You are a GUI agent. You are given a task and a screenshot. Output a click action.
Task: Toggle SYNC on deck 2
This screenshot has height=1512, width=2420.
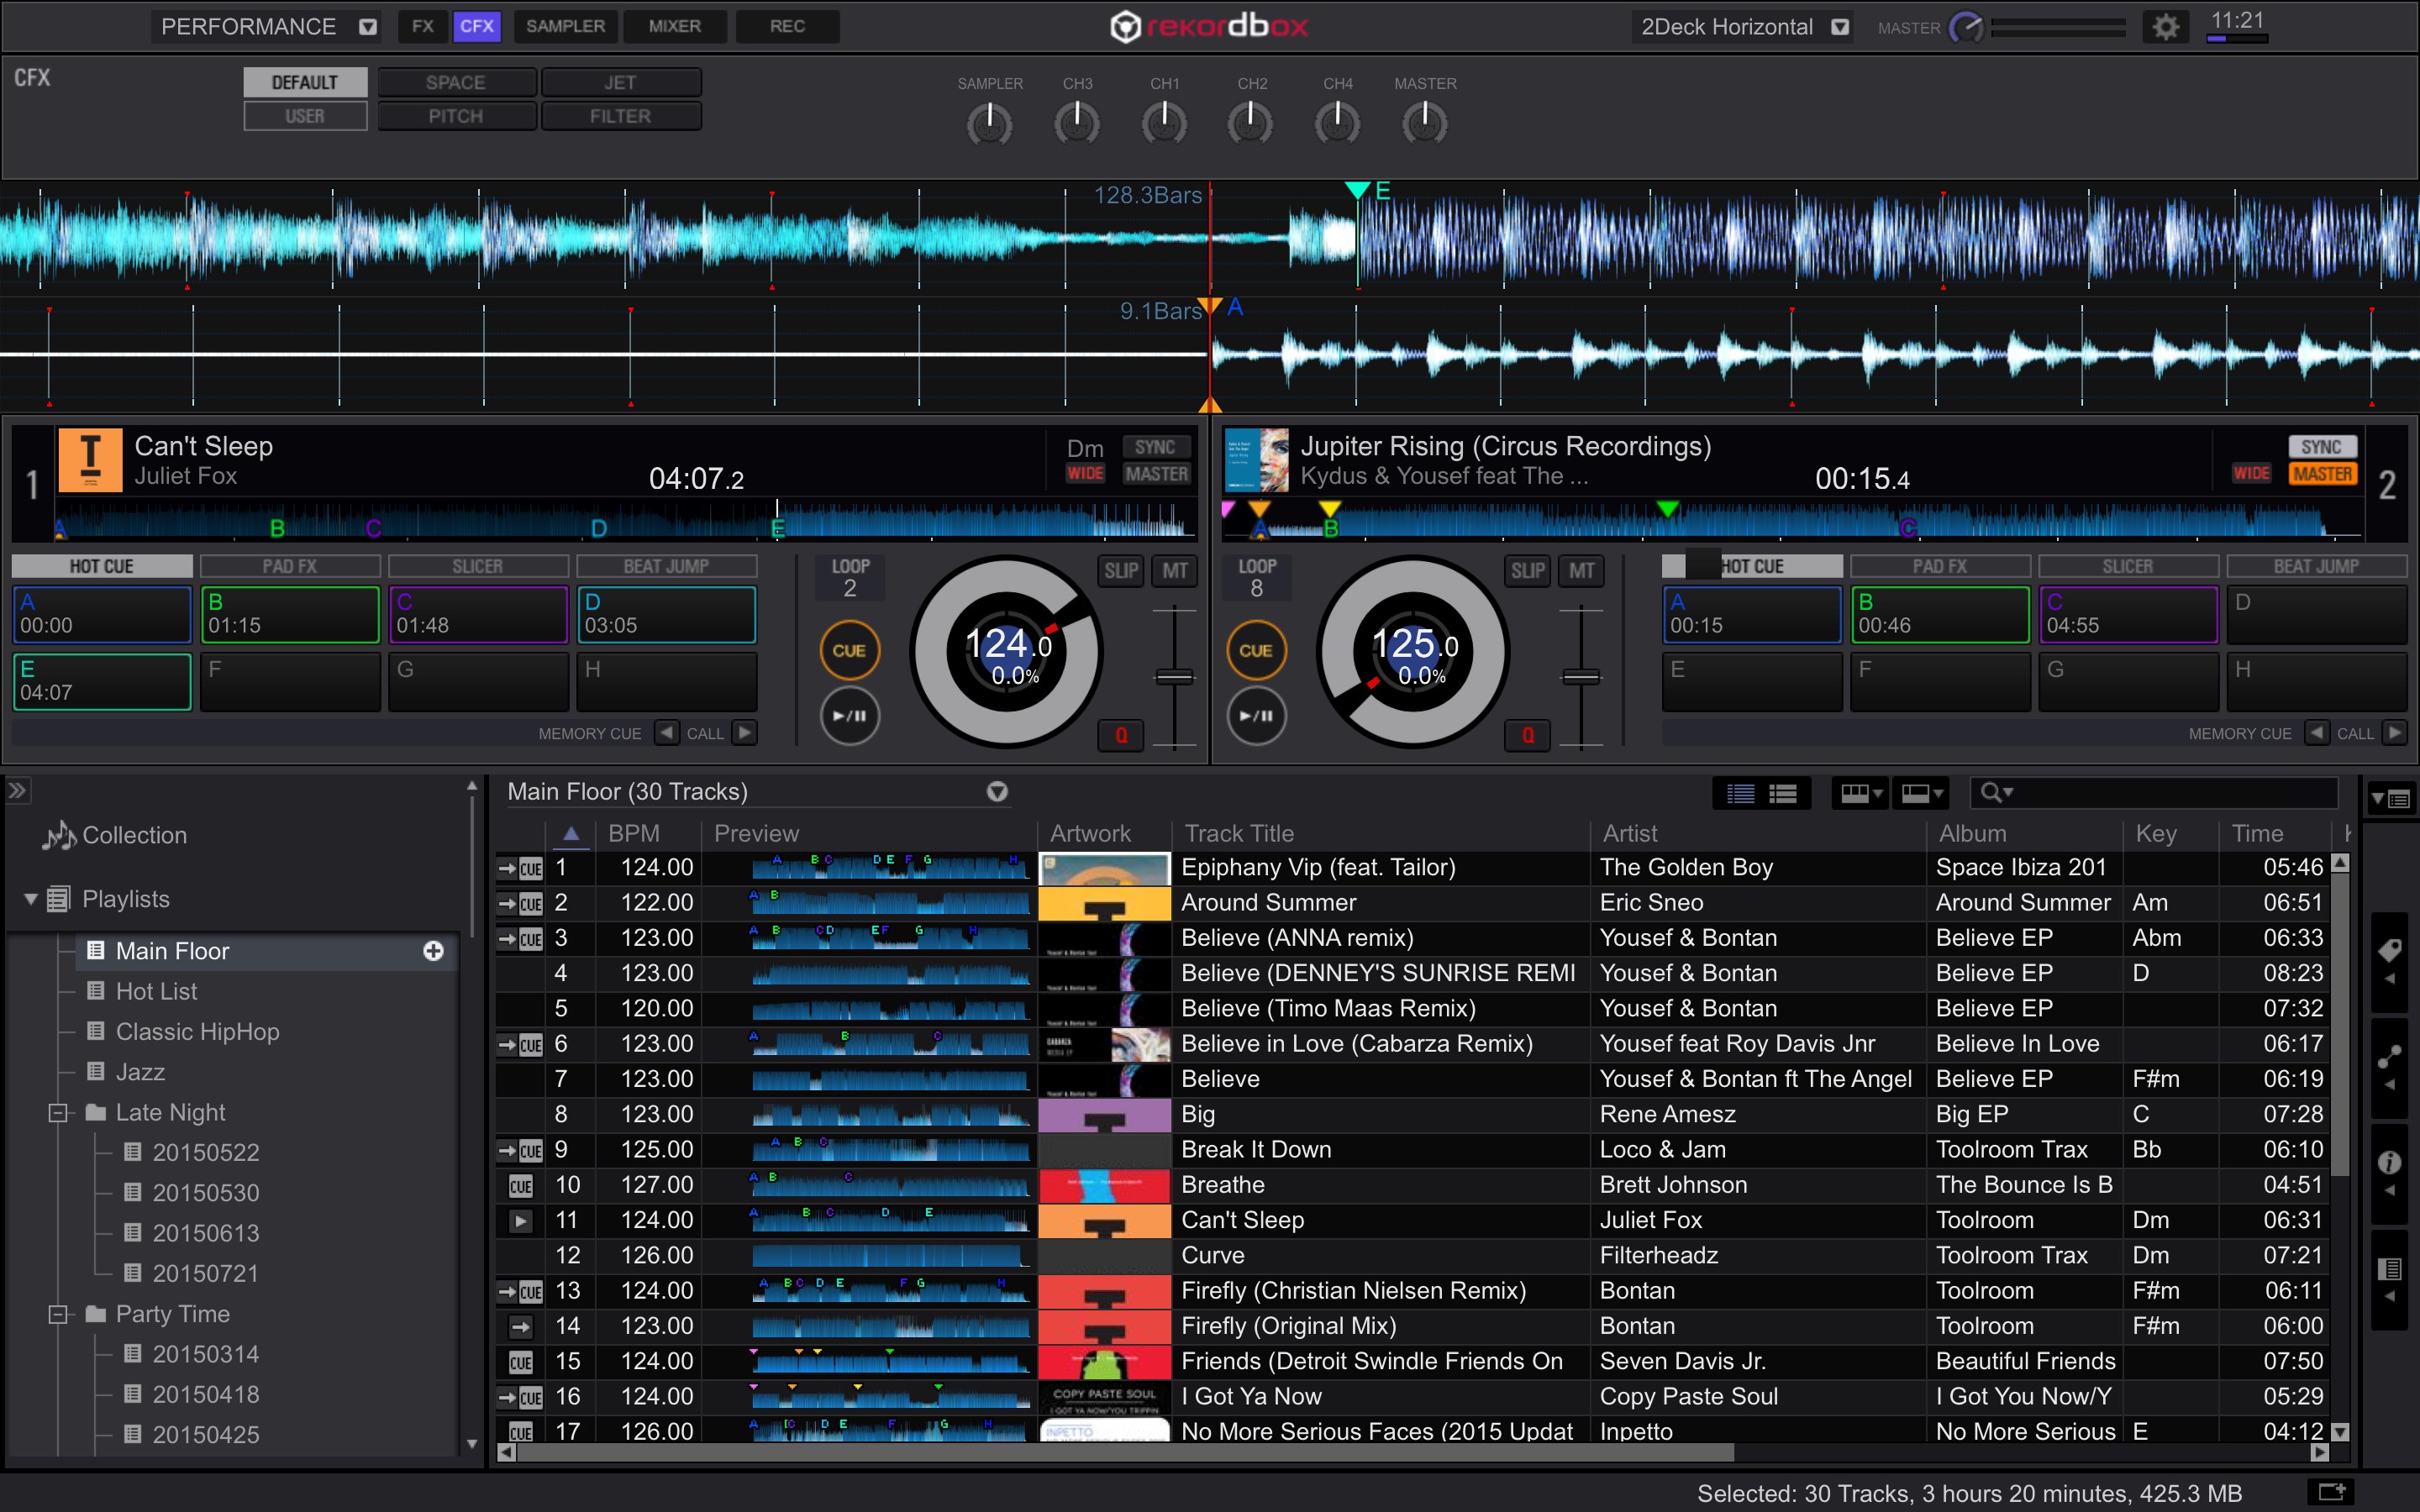2320,447
